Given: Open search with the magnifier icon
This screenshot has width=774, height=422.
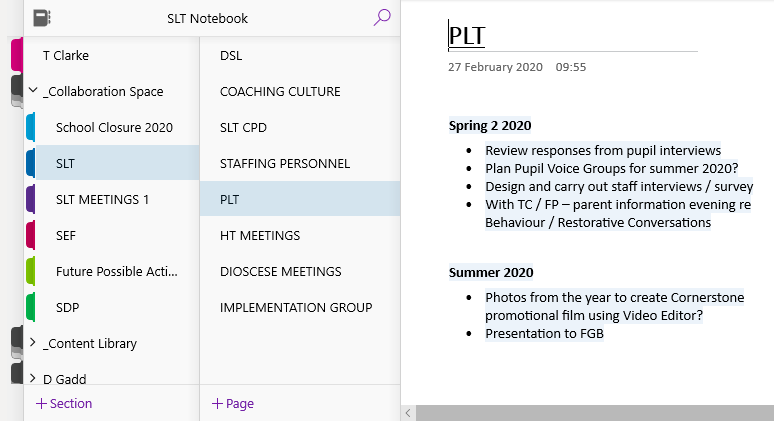Looking at the screenshot, I should click(x=381, y=18).
